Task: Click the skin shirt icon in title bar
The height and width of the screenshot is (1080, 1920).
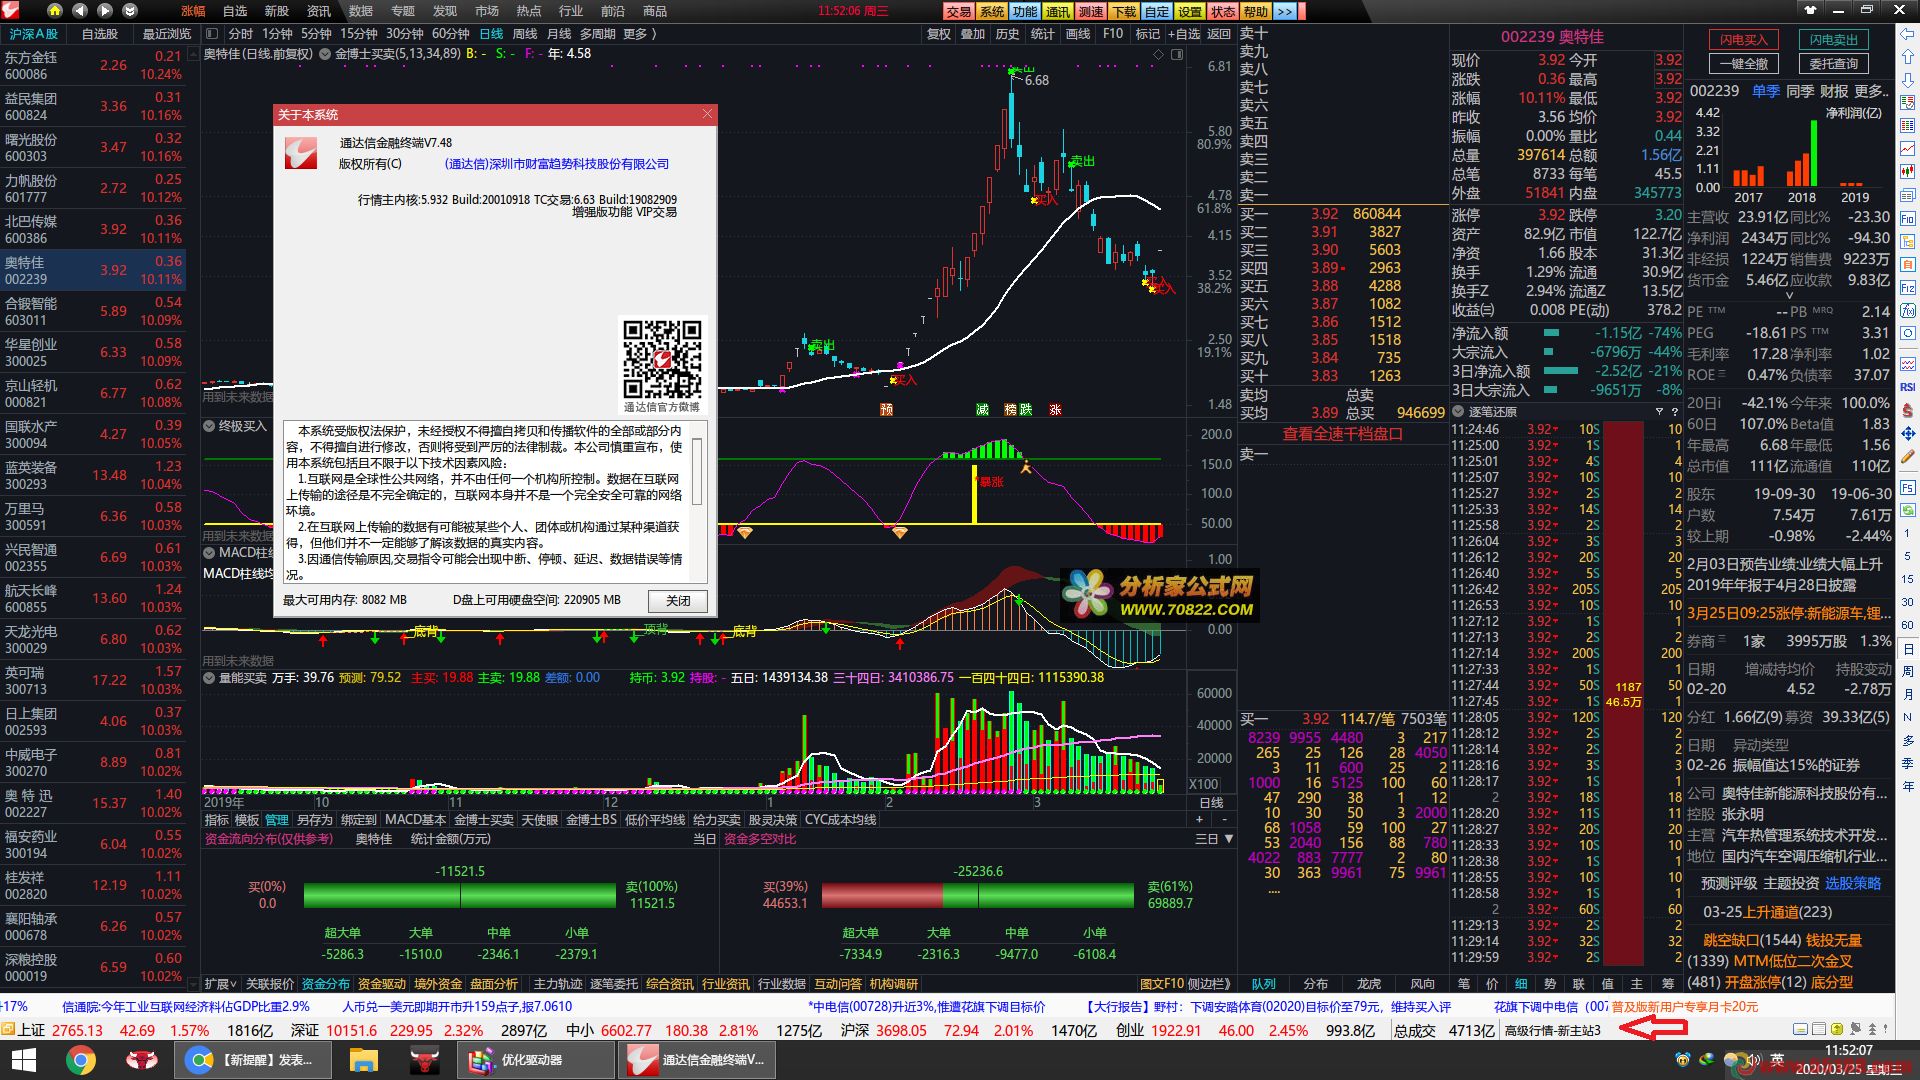Action: tap(1810, 10)
